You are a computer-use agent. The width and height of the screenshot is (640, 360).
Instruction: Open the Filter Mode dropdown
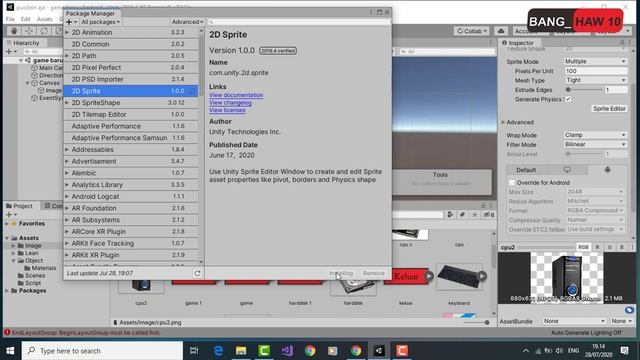click(x=595, y=144)
